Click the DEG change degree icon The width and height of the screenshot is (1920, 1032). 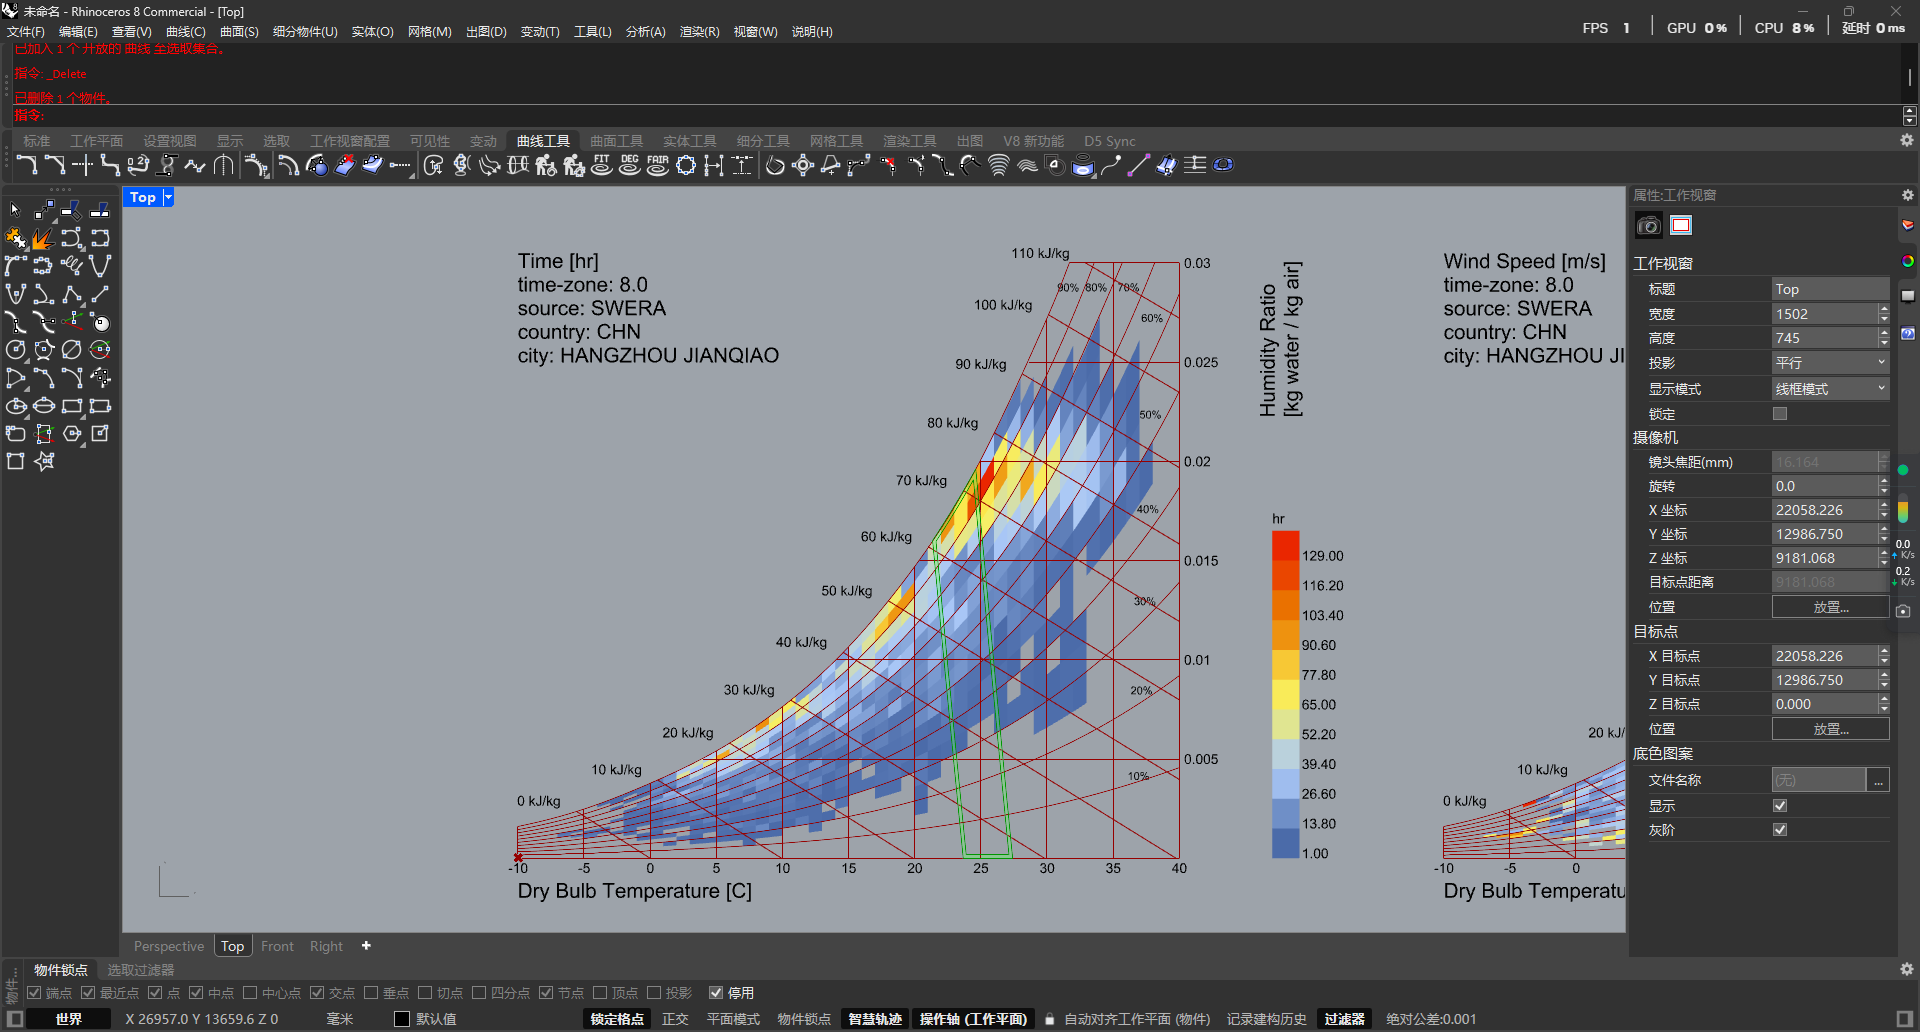(629, 165)
